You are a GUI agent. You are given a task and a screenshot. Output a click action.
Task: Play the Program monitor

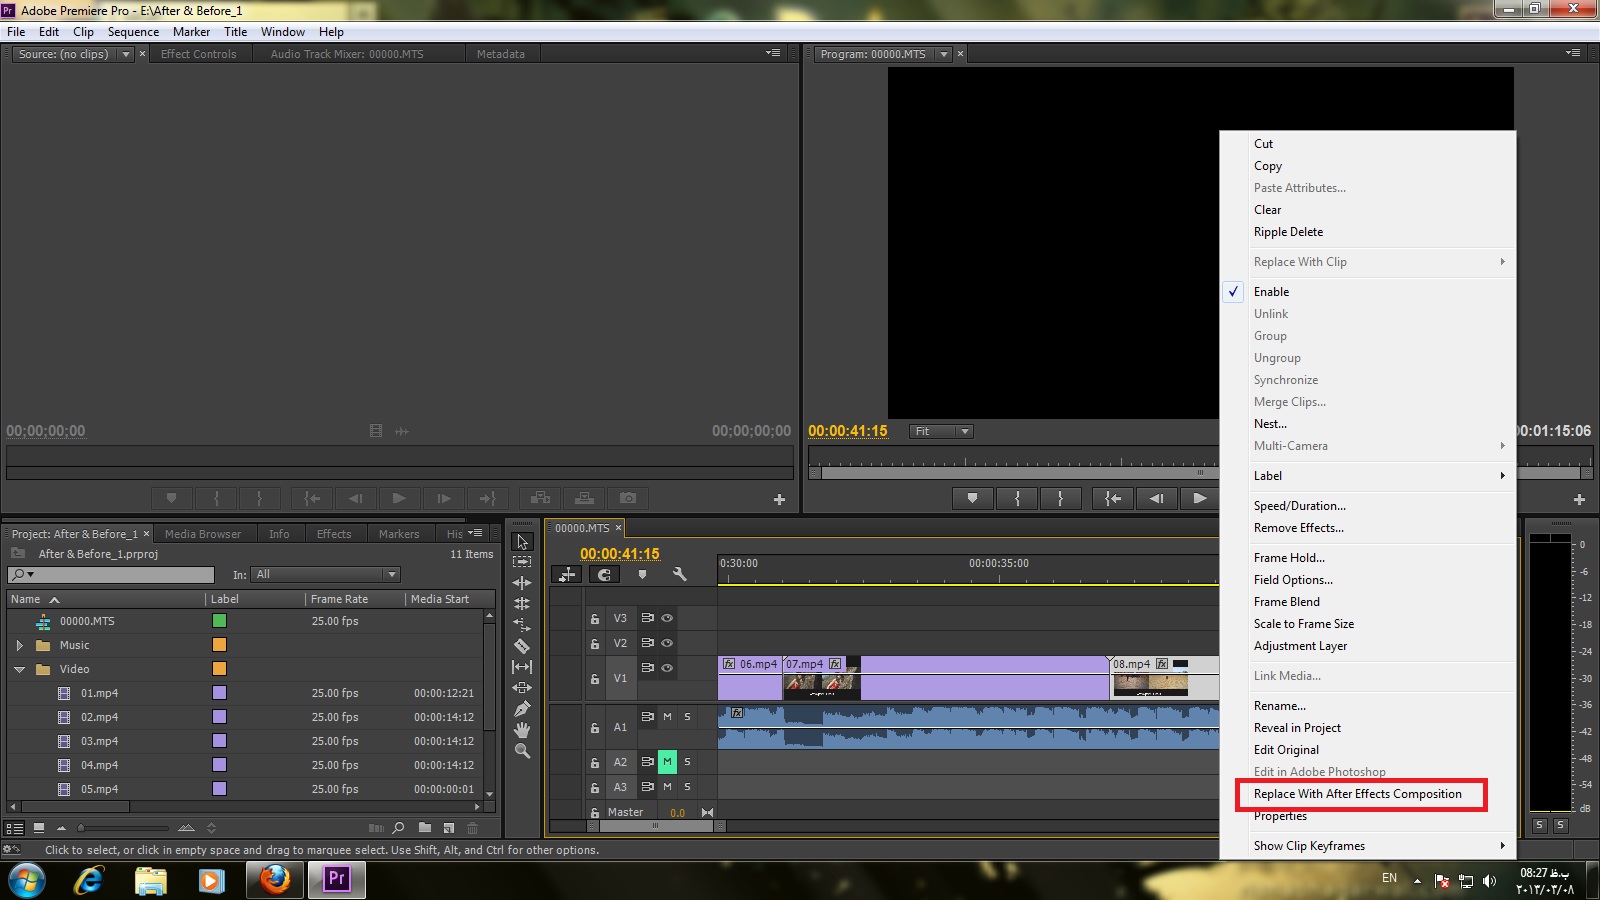[x=1200, y=498]
